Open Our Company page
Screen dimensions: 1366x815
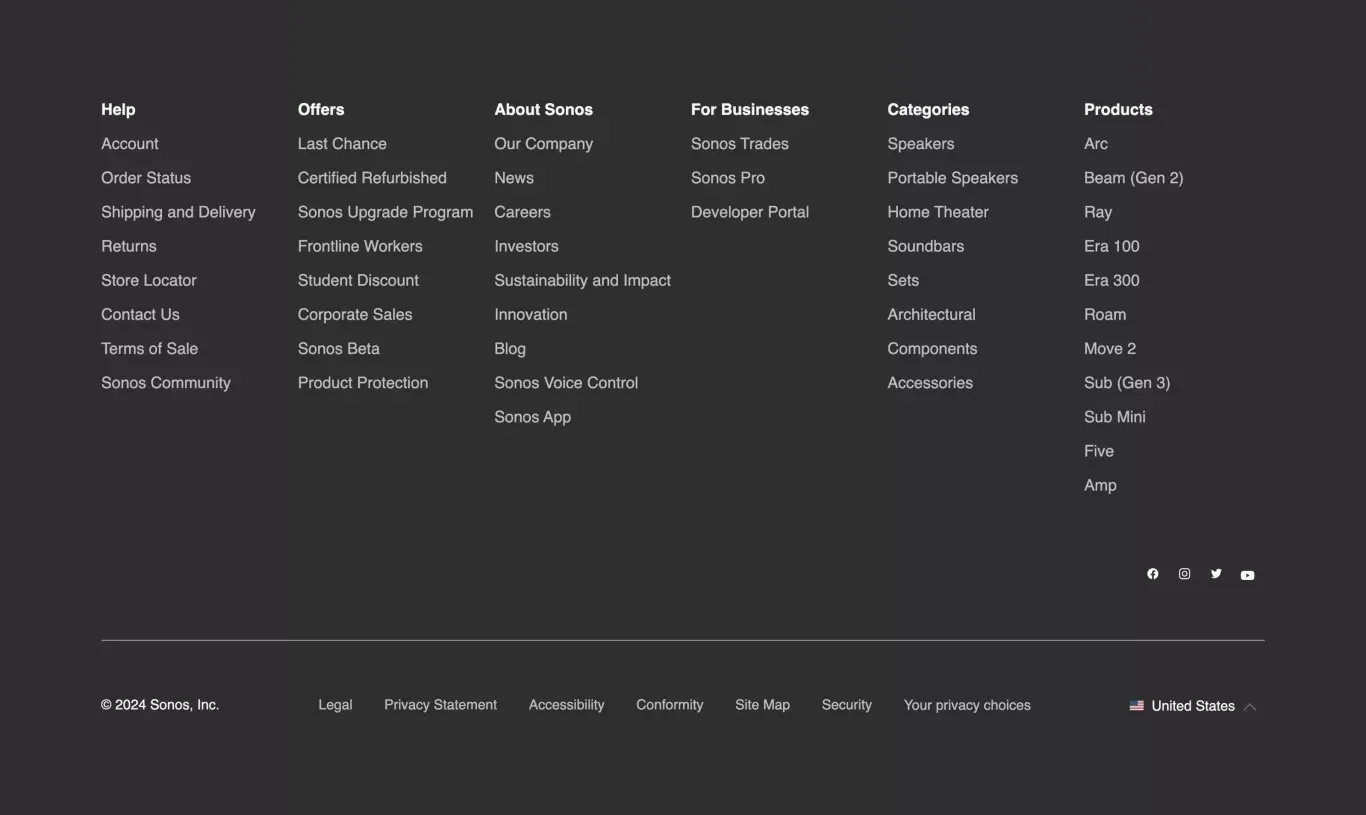[x=544, y=144]
